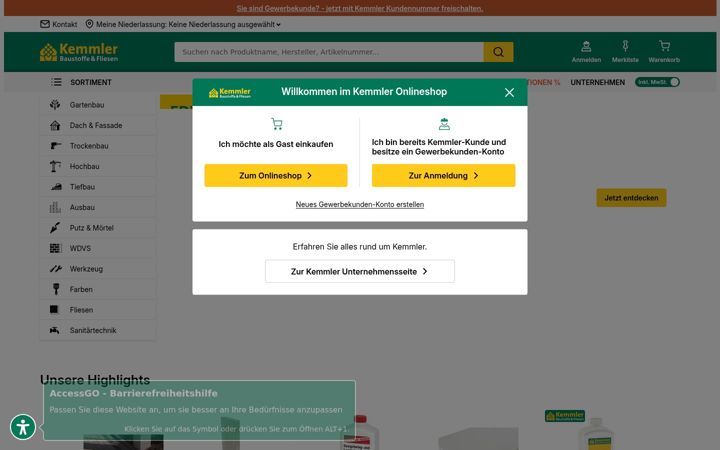Image resolution: width=720 pixels, height=450 pixels.
Task: Click the product search input field
Action: pos(329,52)
